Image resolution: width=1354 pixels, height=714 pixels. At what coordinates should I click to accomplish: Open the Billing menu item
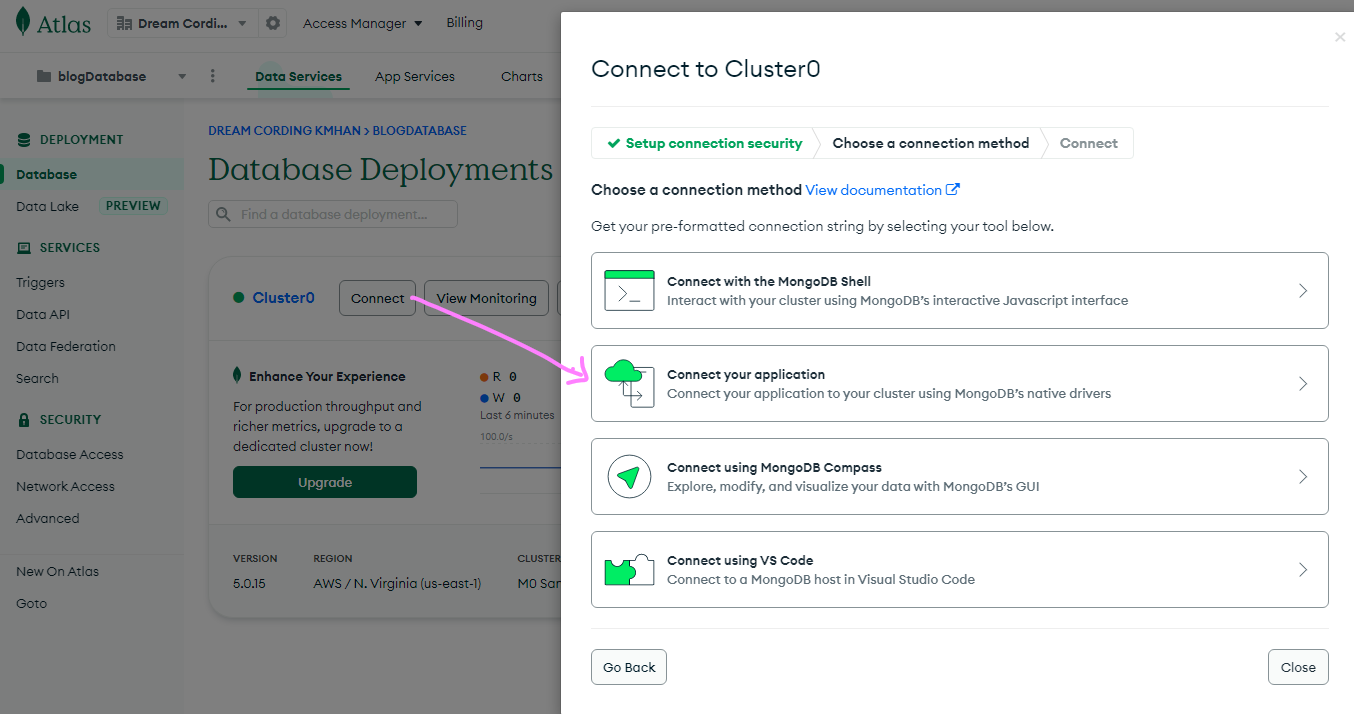464,22
